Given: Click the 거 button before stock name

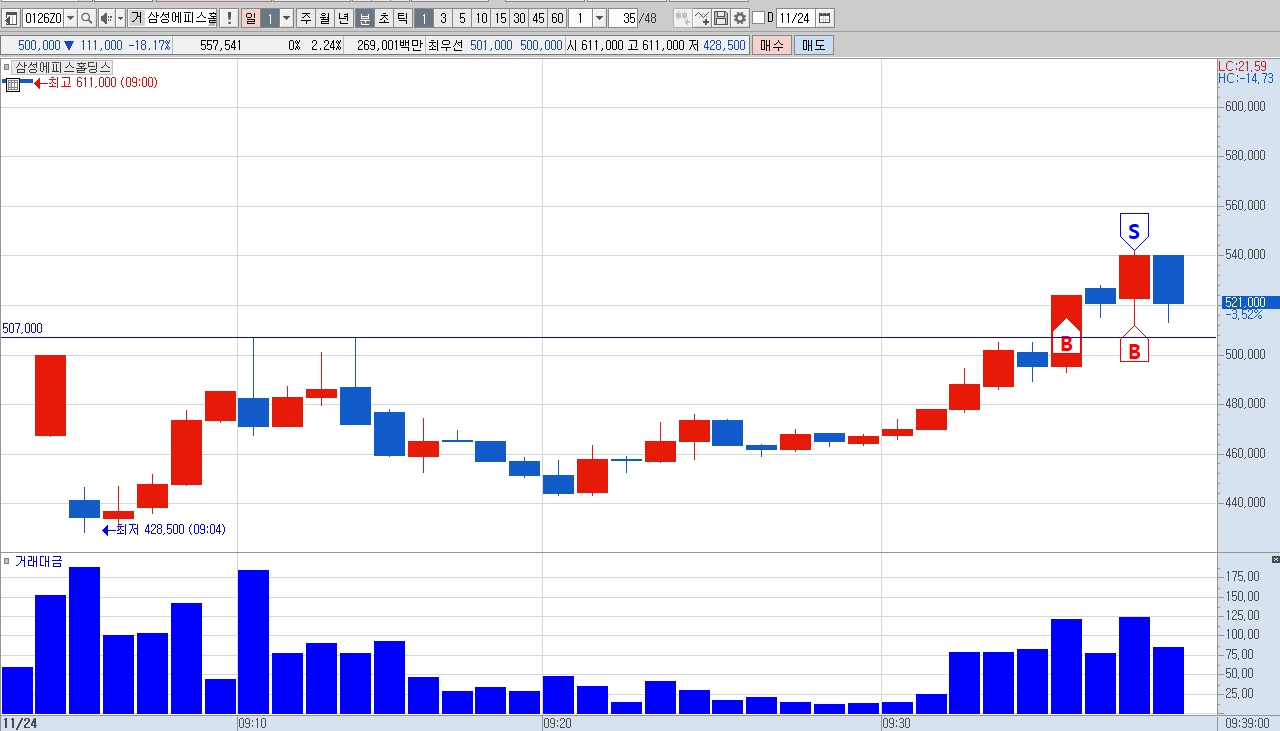Looking at the screenshot, I should pos(136,18).
